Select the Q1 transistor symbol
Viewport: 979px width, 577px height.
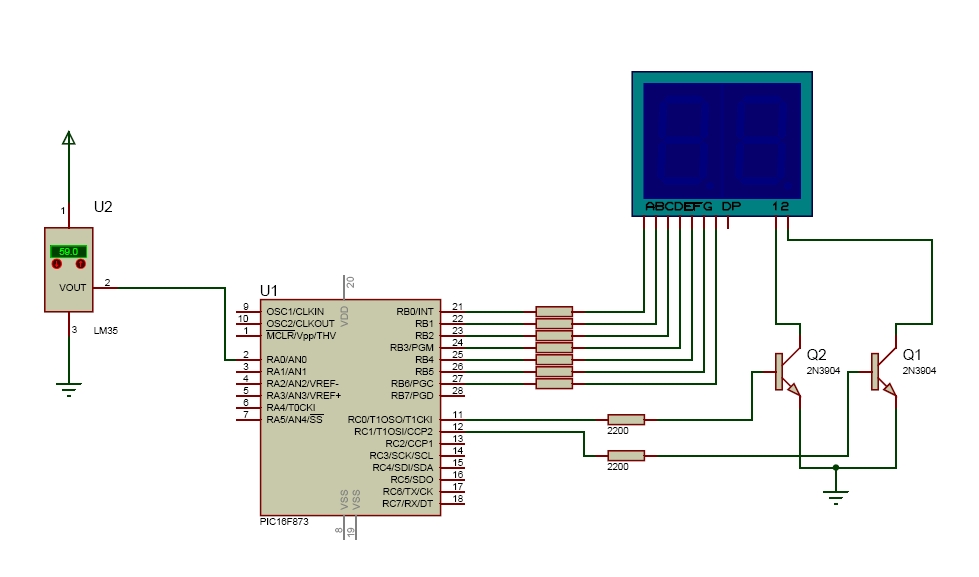coord(882,372)
